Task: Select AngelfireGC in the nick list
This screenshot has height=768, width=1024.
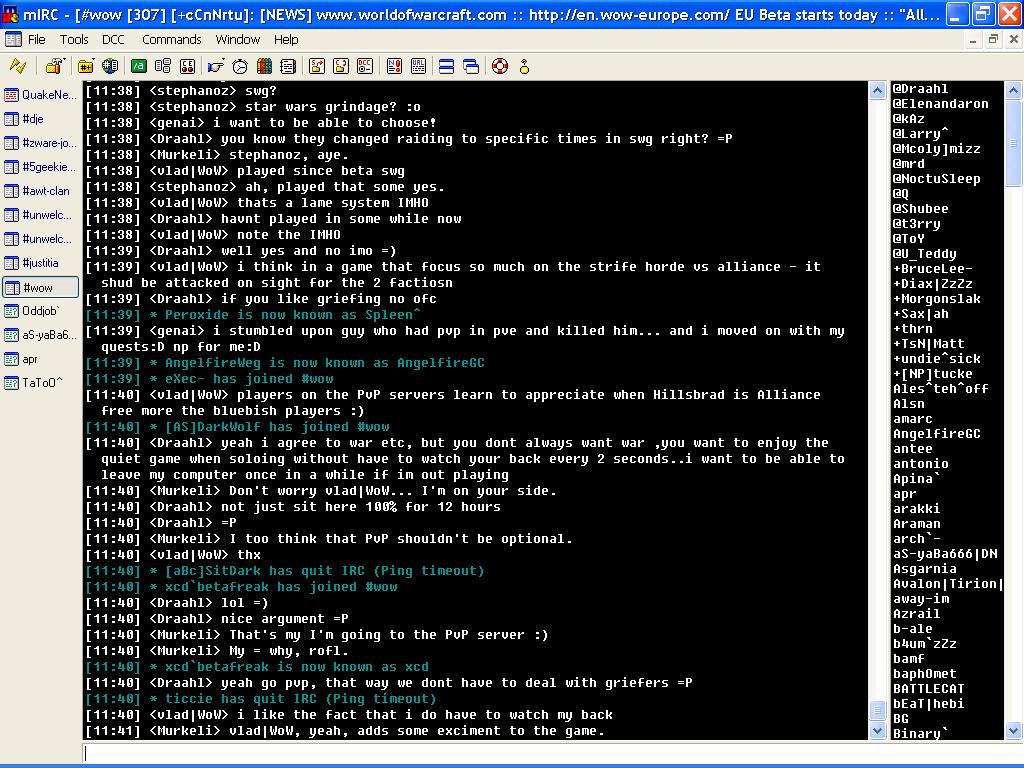Action: click(936, 434)
